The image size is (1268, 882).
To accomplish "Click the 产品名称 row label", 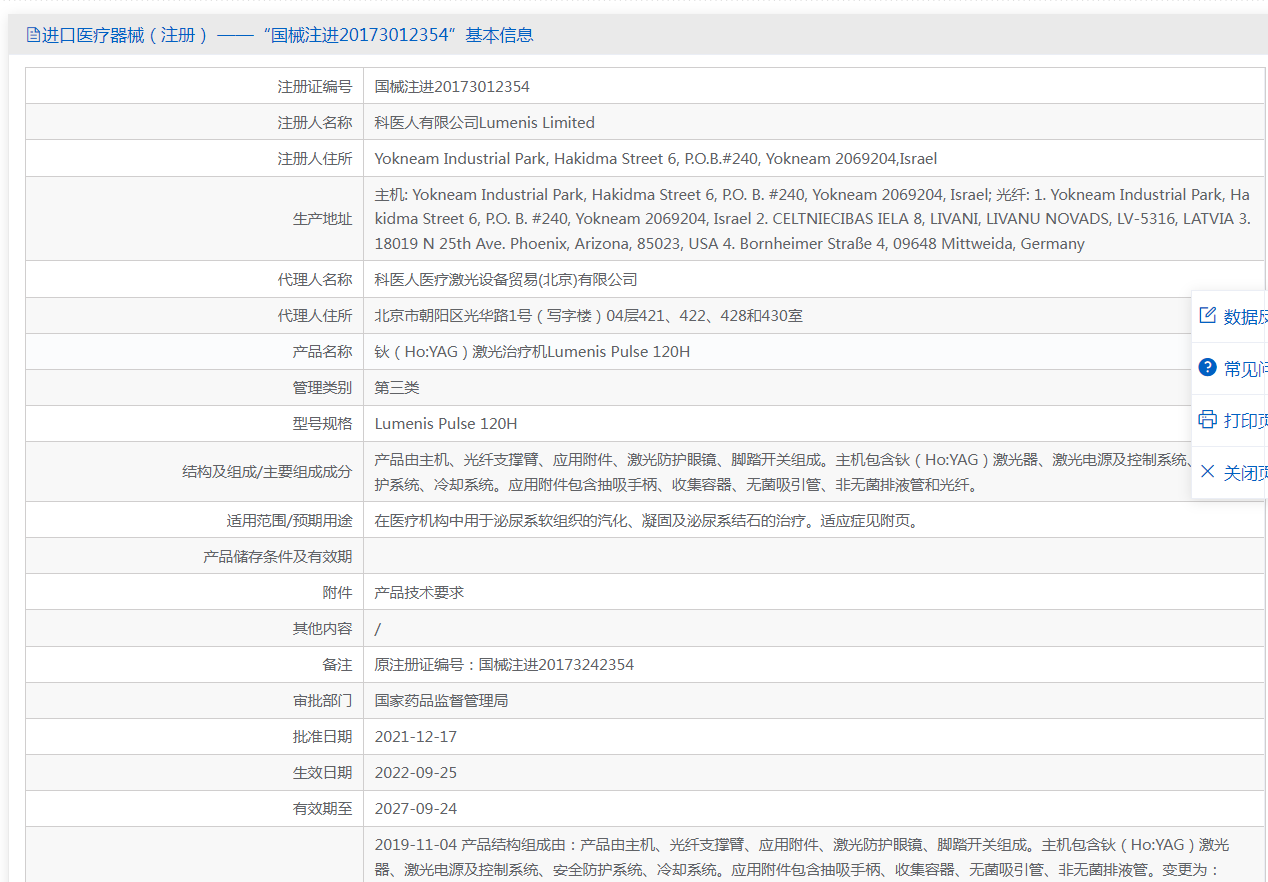I will pos(322,352).
